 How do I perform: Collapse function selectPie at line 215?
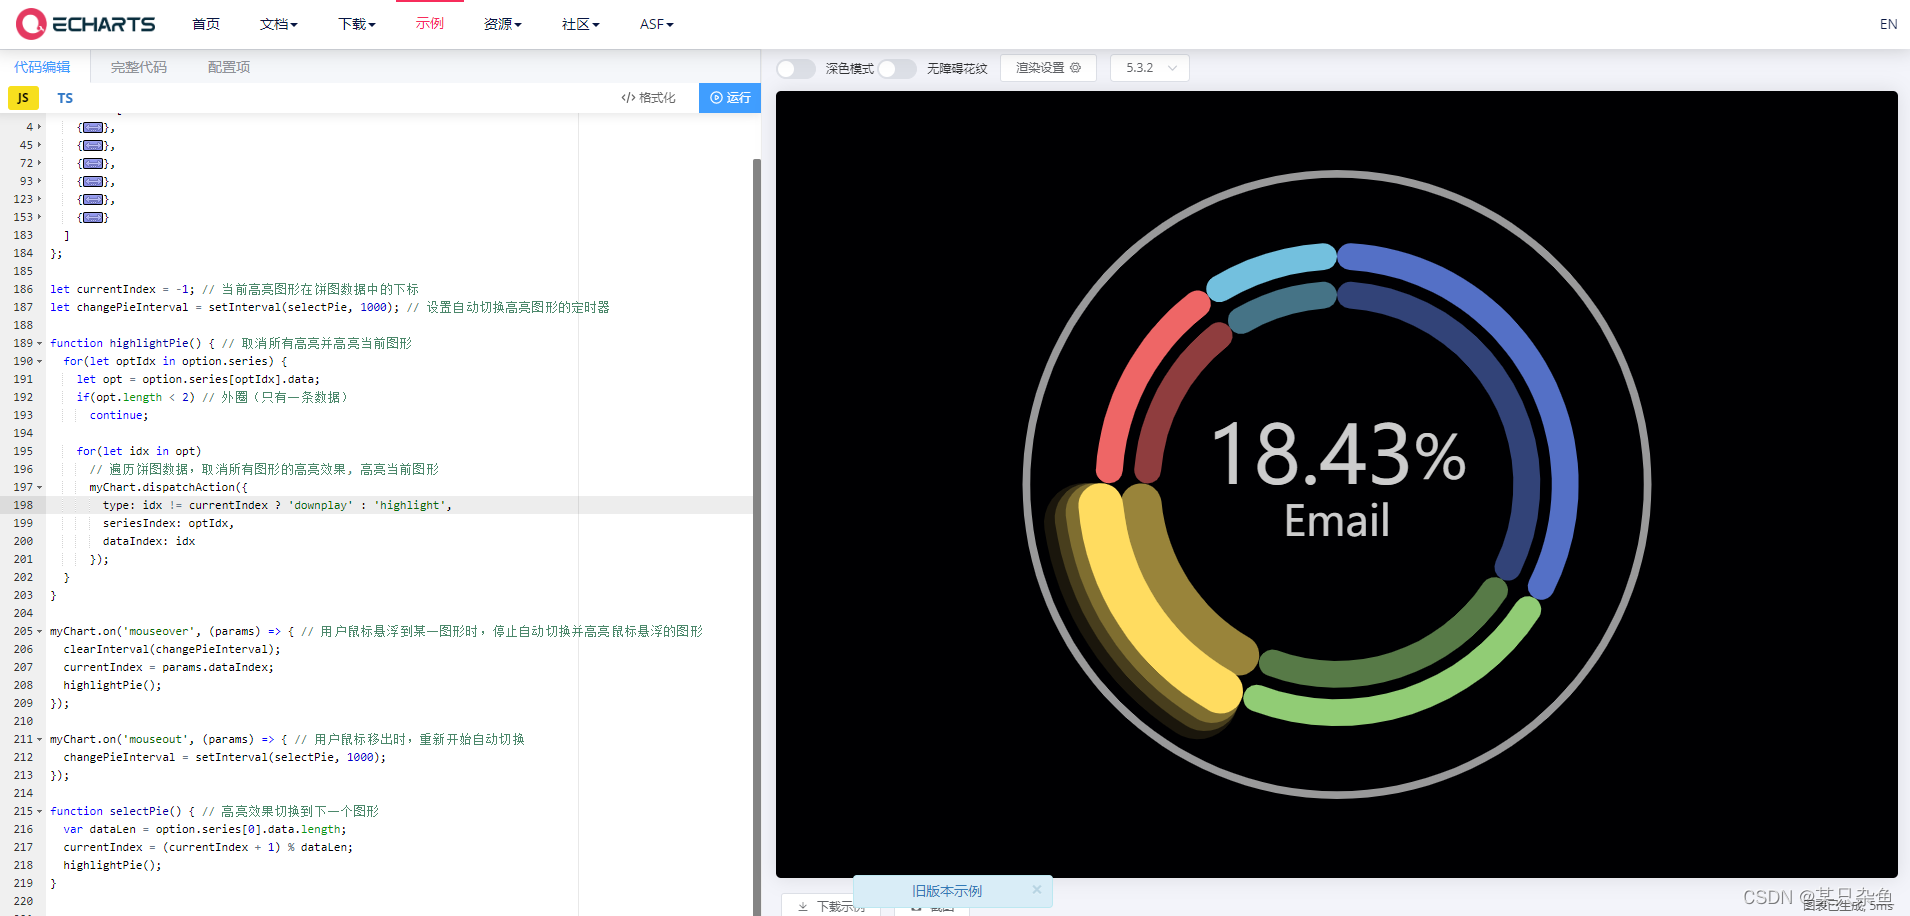[40, 811]
